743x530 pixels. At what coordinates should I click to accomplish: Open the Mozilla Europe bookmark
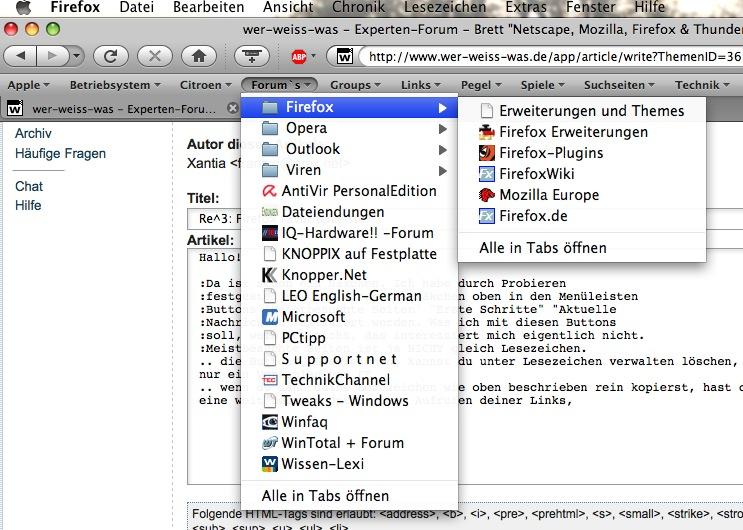point(548,195)
